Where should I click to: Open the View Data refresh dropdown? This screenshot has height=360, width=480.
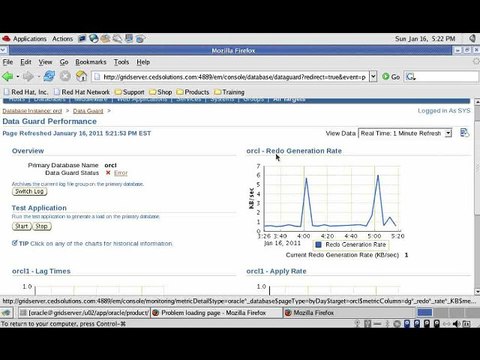(x=405, y=133)
